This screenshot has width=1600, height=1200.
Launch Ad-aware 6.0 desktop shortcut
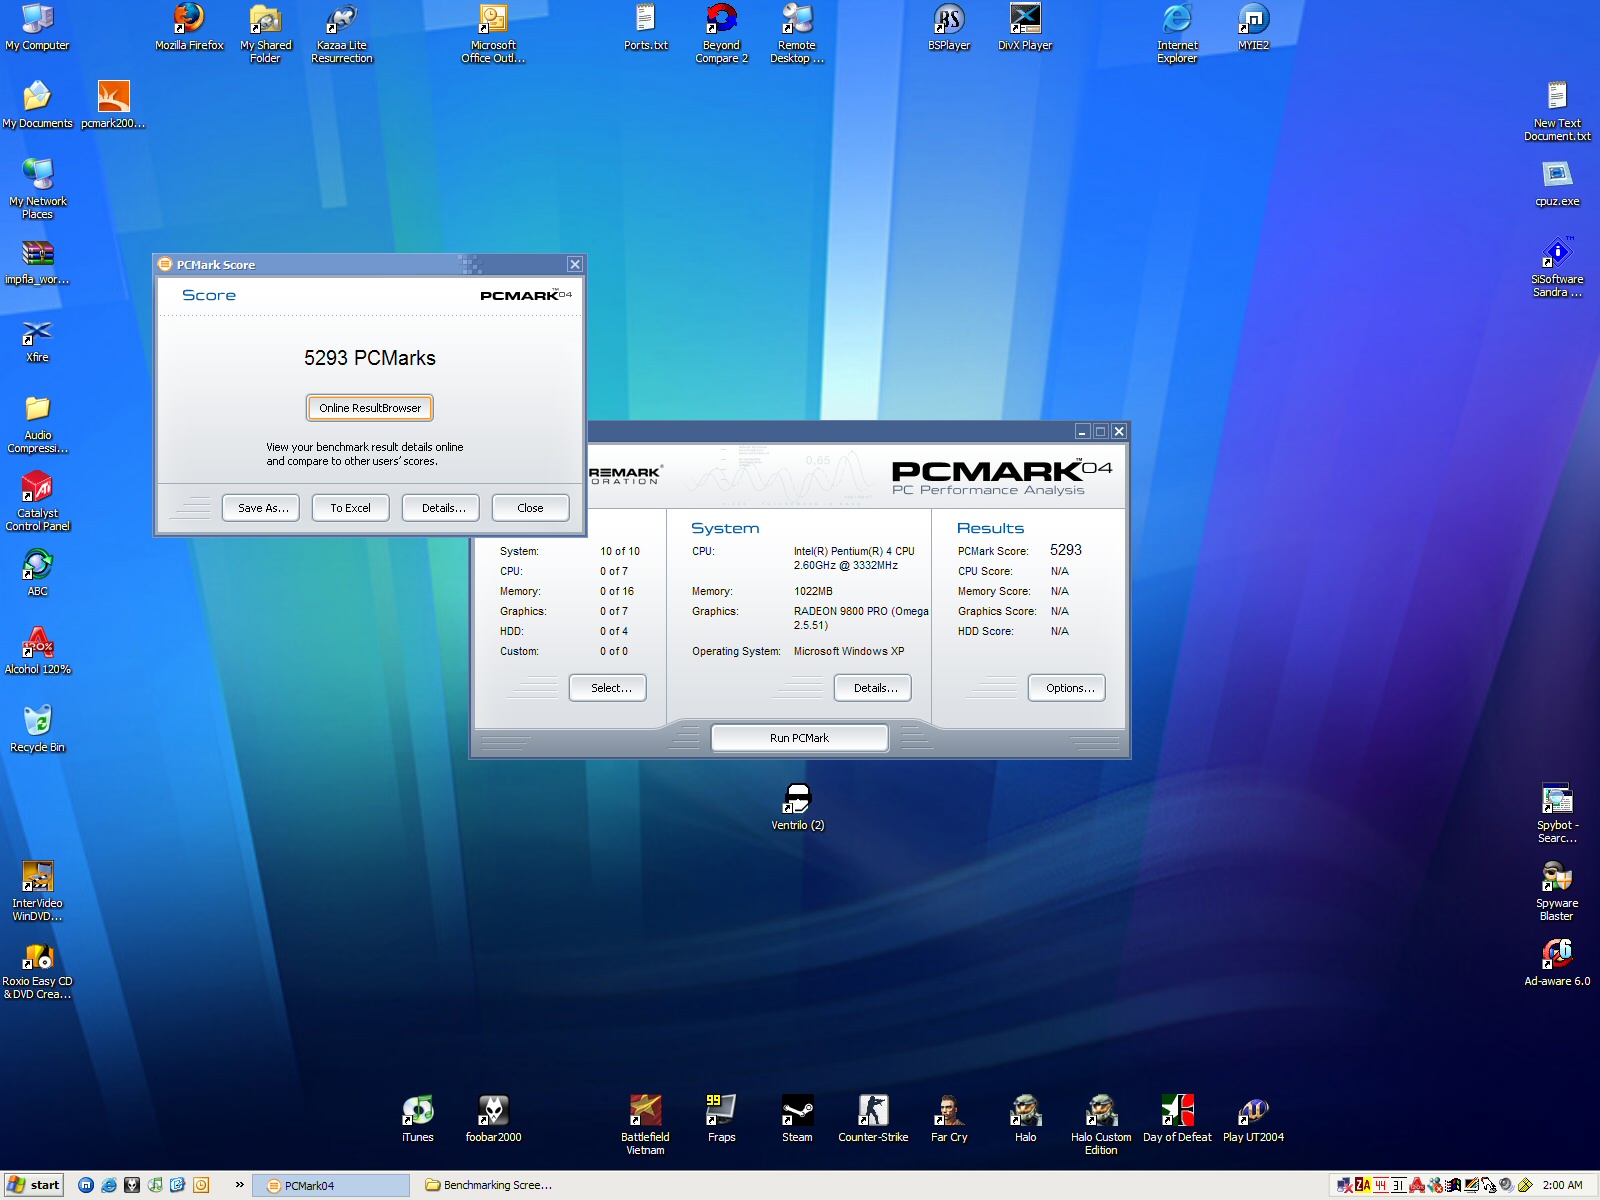(x=1557, y=964)
